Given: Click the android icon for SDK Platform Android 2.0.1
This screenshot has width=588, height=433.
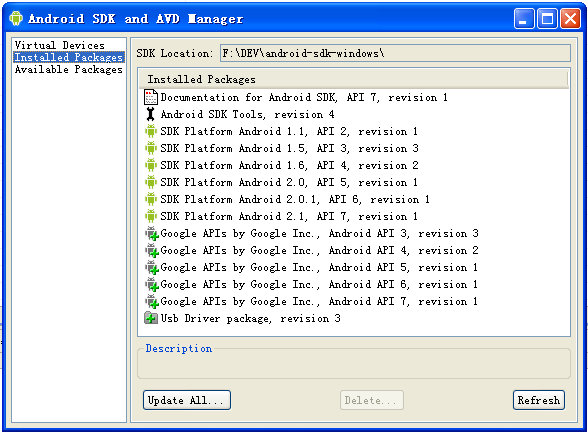Looking at the screenshot, I should click(x=151, y=199).
